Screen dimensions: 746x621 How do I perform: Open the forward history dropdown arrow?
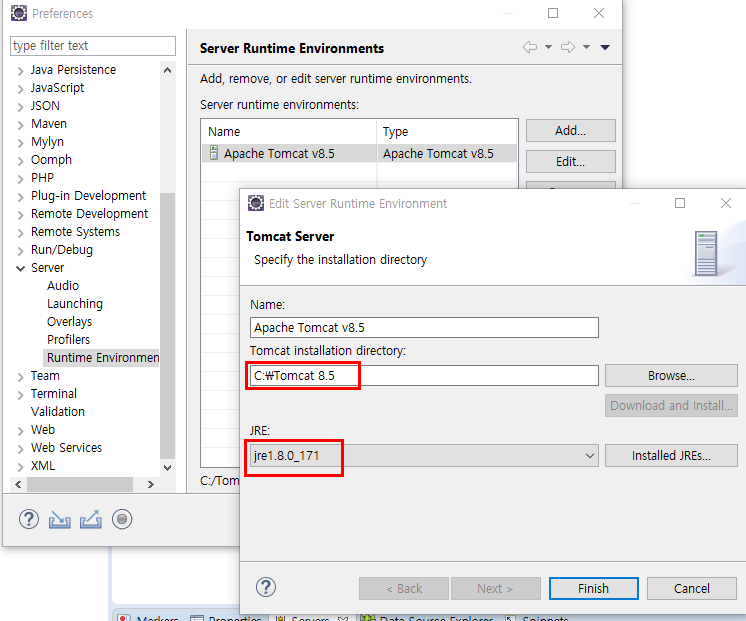(587, 47)
